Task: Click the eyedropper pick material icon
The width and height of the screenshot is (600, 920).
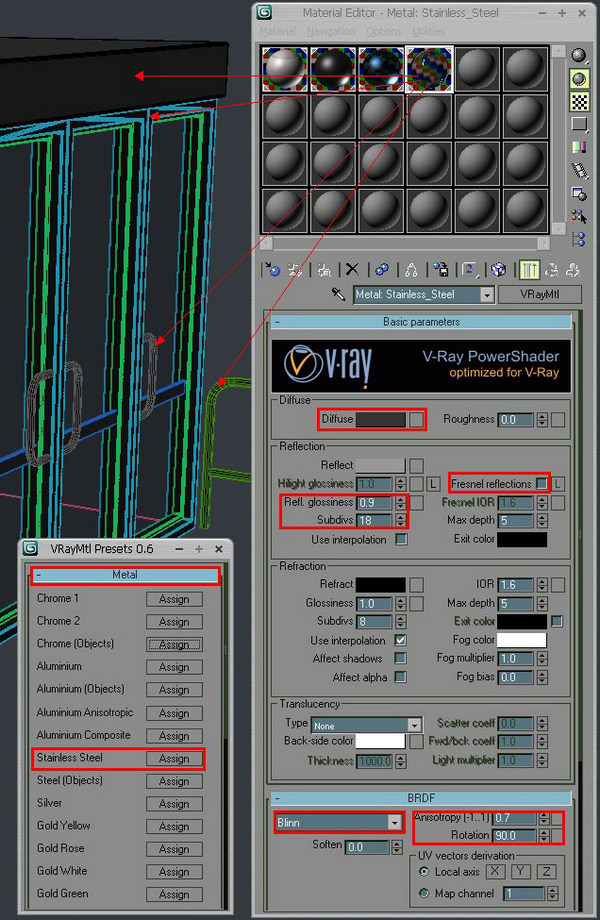Action: pos(338,294)
